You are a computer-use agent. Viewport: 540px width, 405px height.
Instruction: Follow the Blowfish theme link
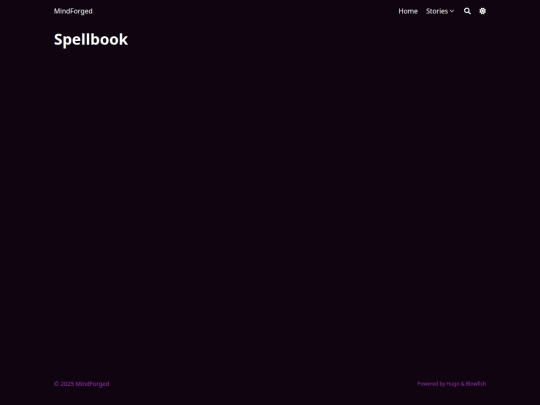pyautogui.click(x=476, y=384)
